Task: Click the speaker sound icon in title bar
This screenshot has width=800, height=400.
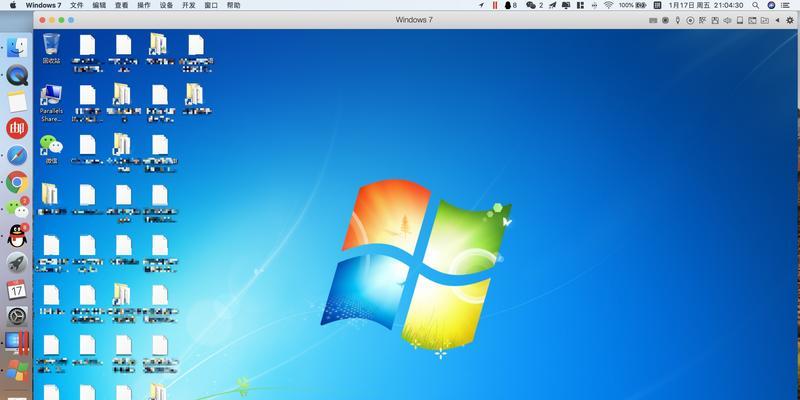Action: tap(728, 20)
